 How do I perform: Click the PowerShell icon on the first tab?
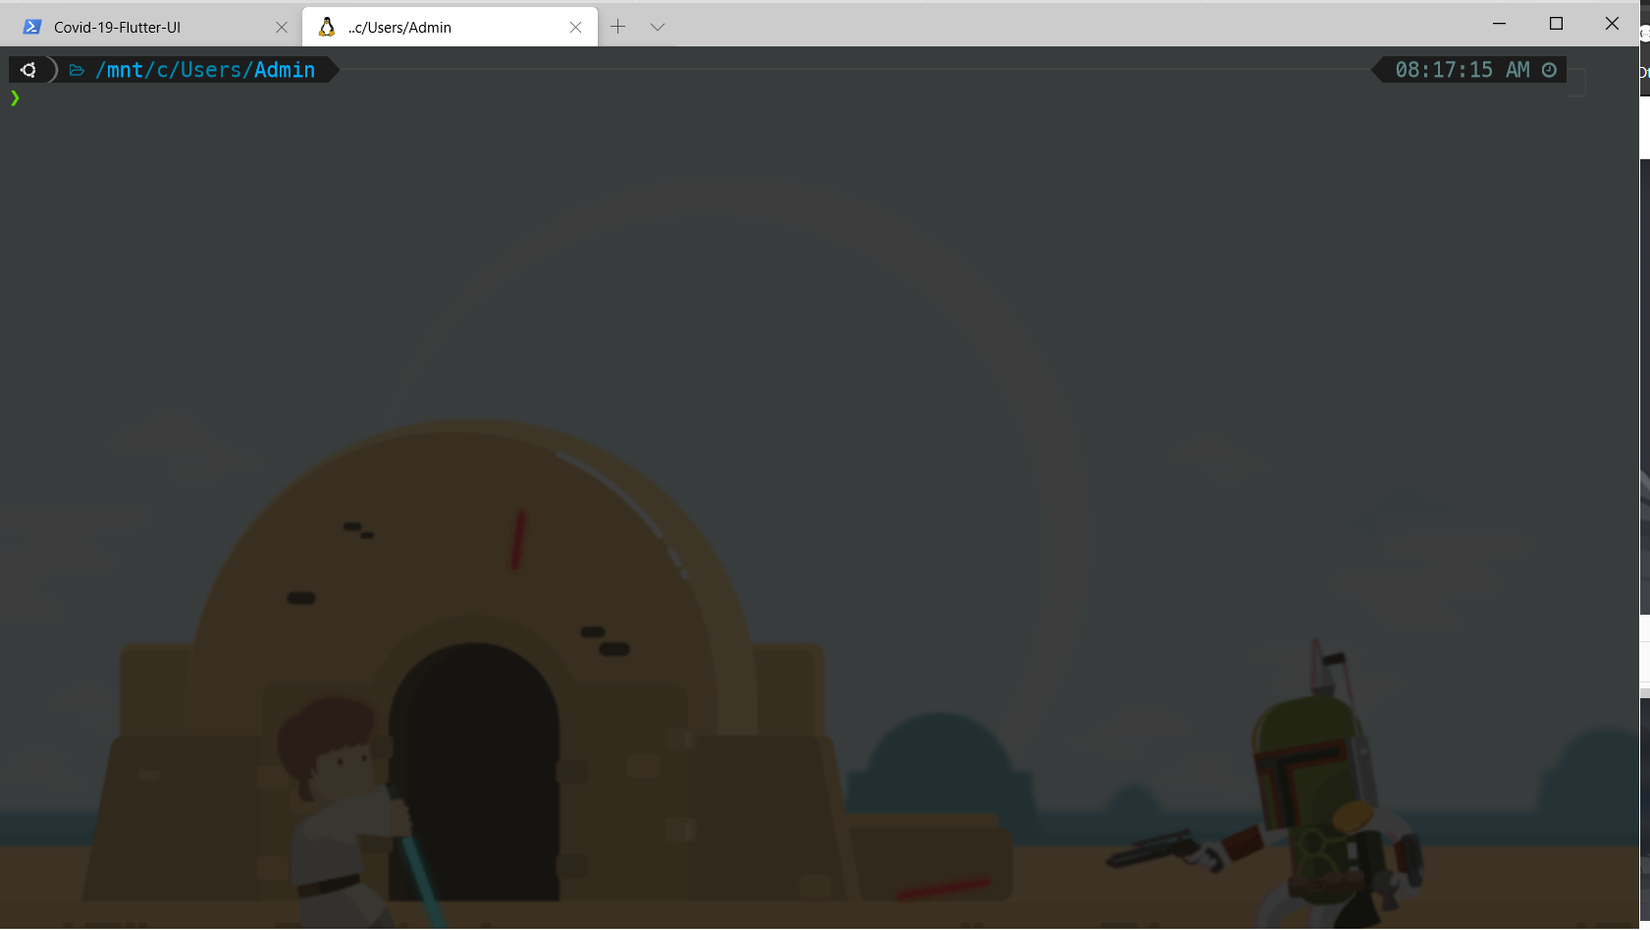(x=32, y=27)
